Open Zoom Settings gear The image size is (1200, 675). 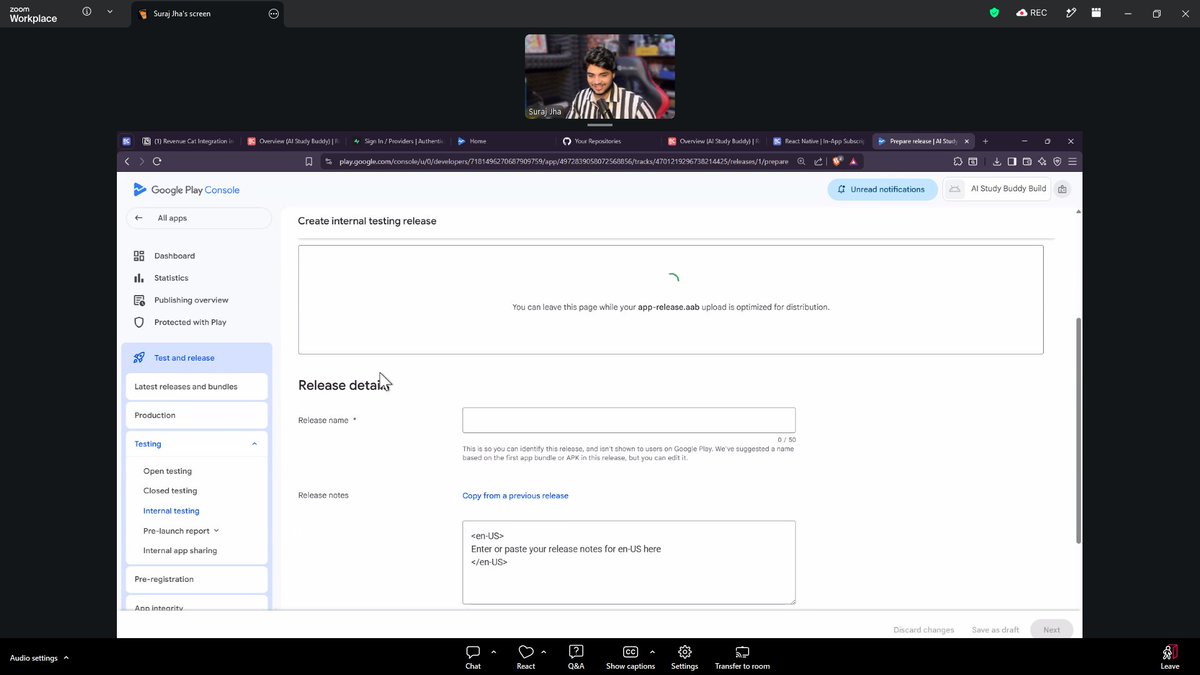684,657
